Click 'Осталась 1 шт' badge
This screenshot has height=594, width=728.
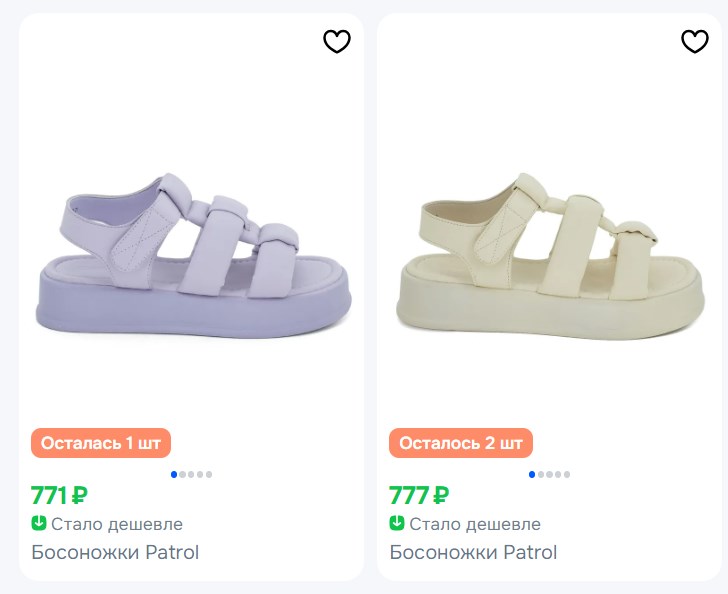coord(101,443)
